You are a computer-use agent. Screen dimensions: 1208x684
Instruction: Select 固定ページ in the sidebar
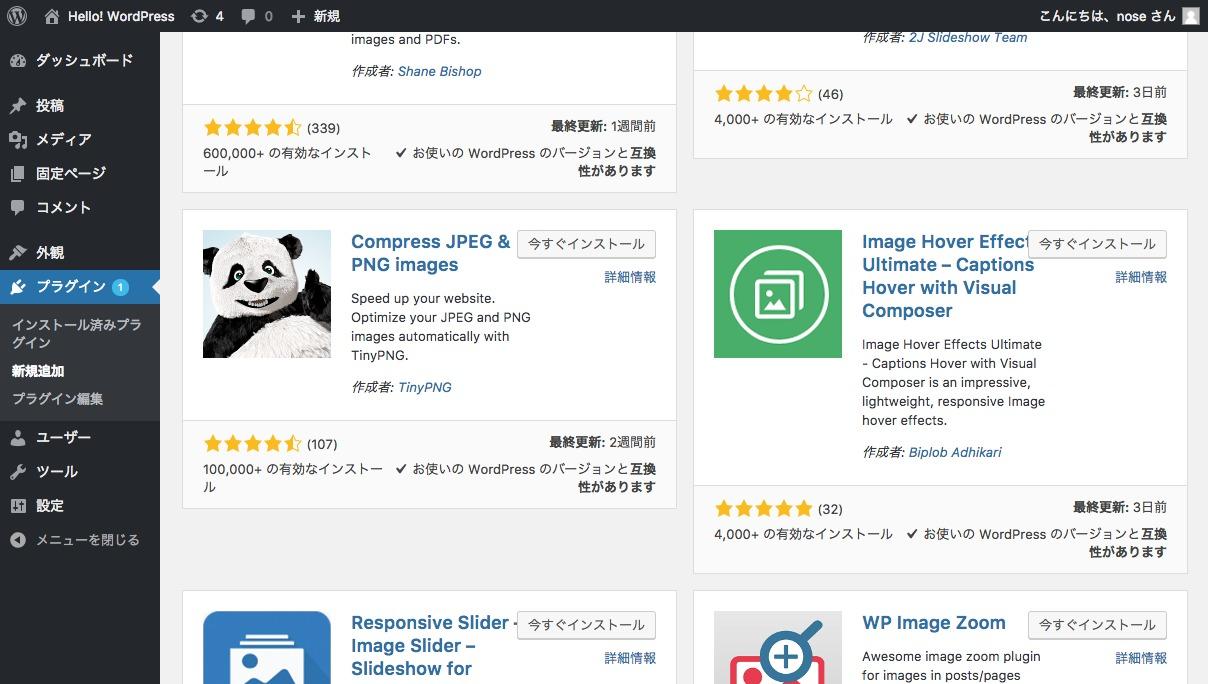(x=71, y=174)
